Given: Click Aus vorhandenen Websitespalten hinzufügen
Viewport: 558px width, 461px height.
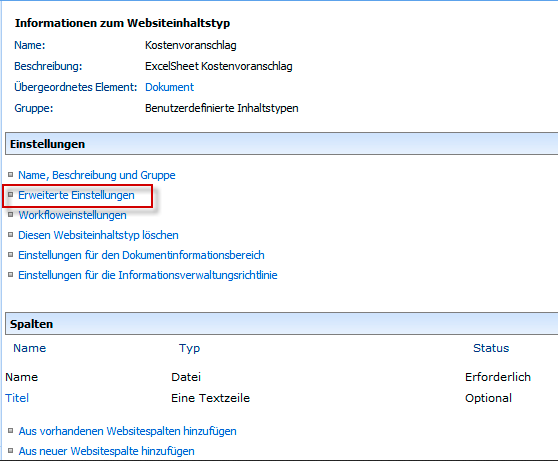Looking at the screenshot, I should (x=127, y=431).
